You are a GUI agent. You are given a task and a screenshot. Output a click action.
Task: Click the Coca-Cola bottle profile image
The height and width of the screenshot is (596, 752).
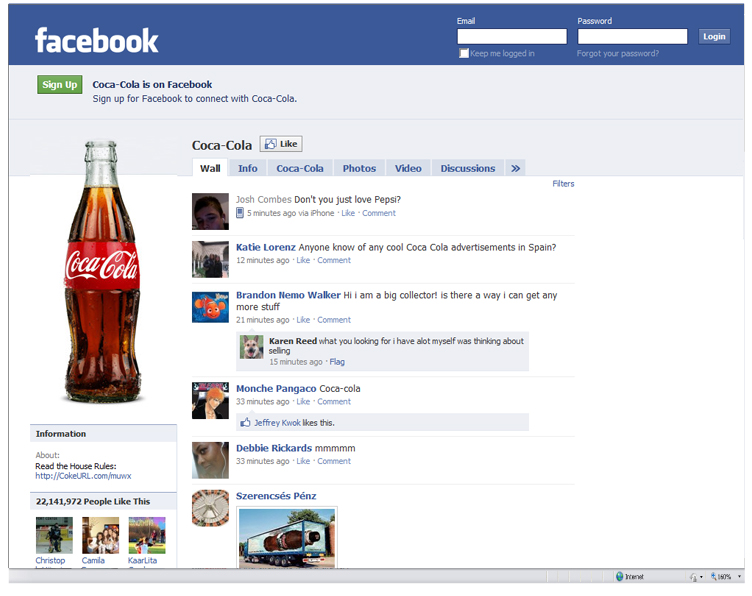click(x=101, y=271)
